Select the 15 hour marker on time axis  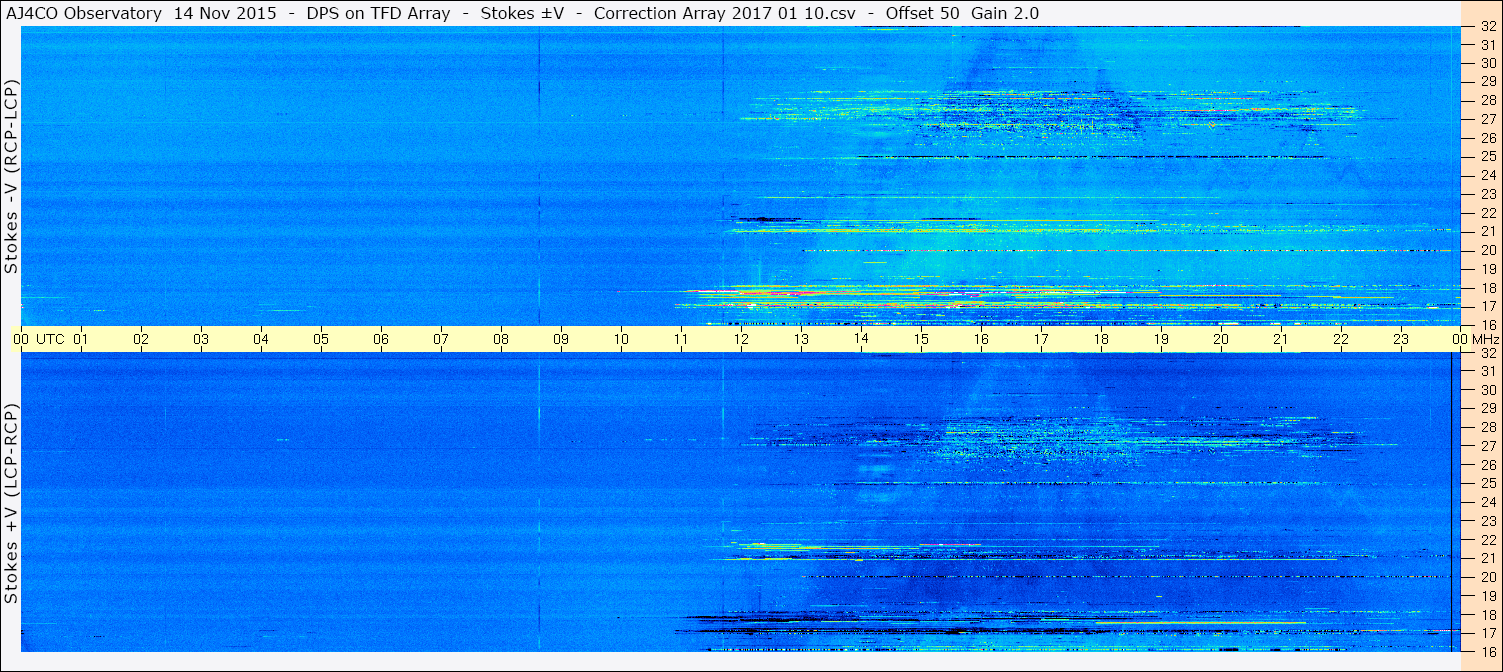click(x=921, y=339)
